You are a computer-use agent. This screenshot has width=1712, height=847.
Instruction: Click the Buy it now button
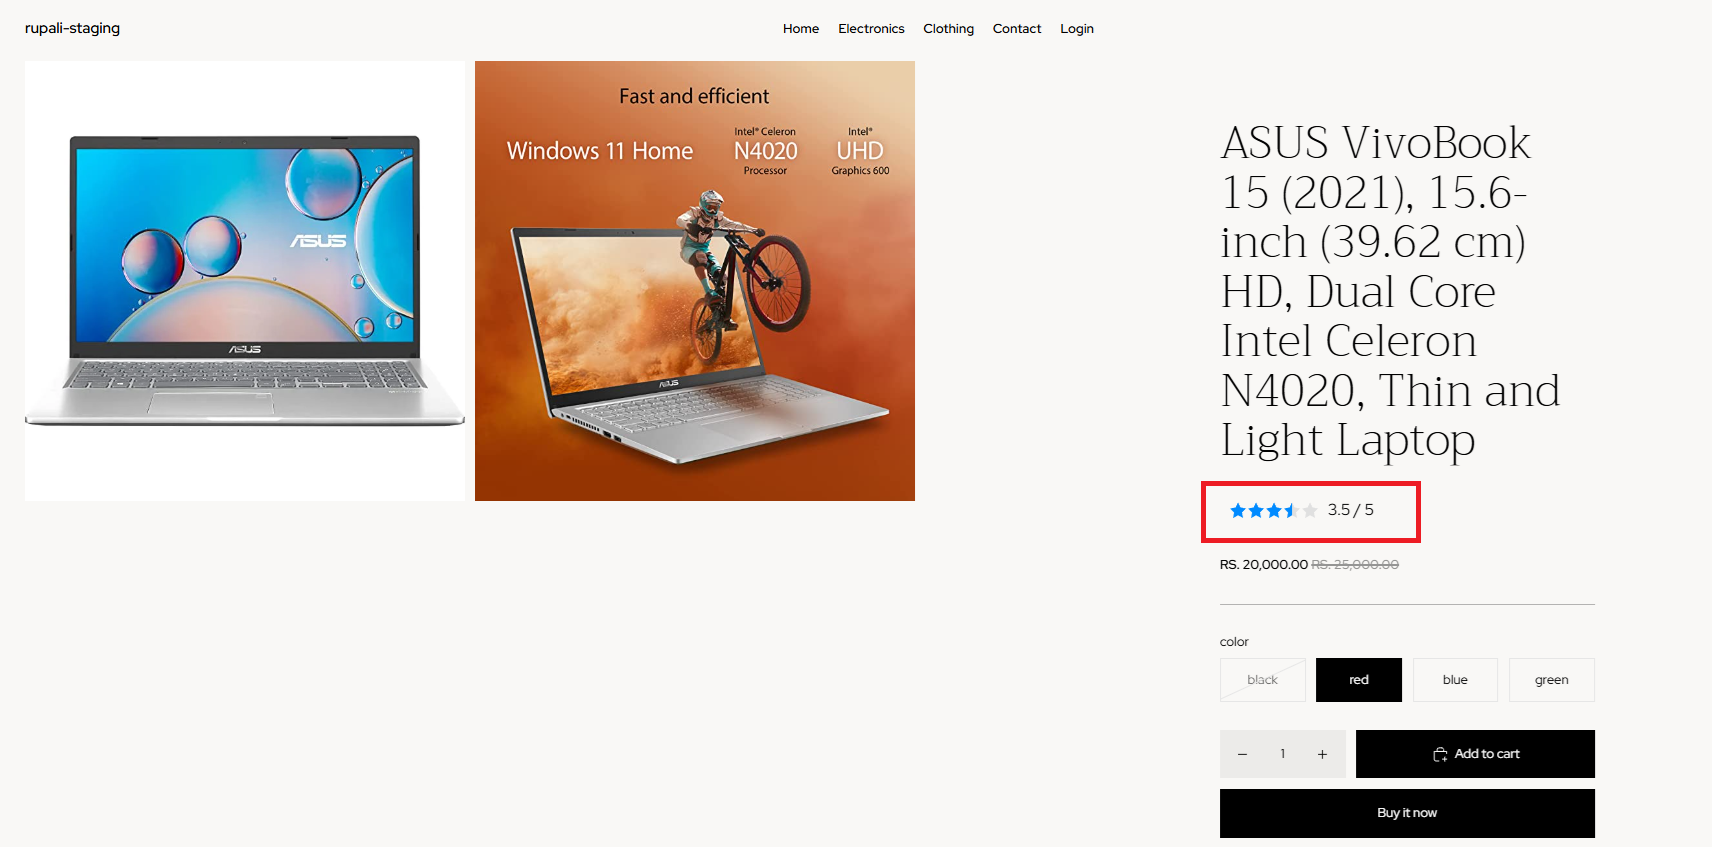[x=1407, y=813]
